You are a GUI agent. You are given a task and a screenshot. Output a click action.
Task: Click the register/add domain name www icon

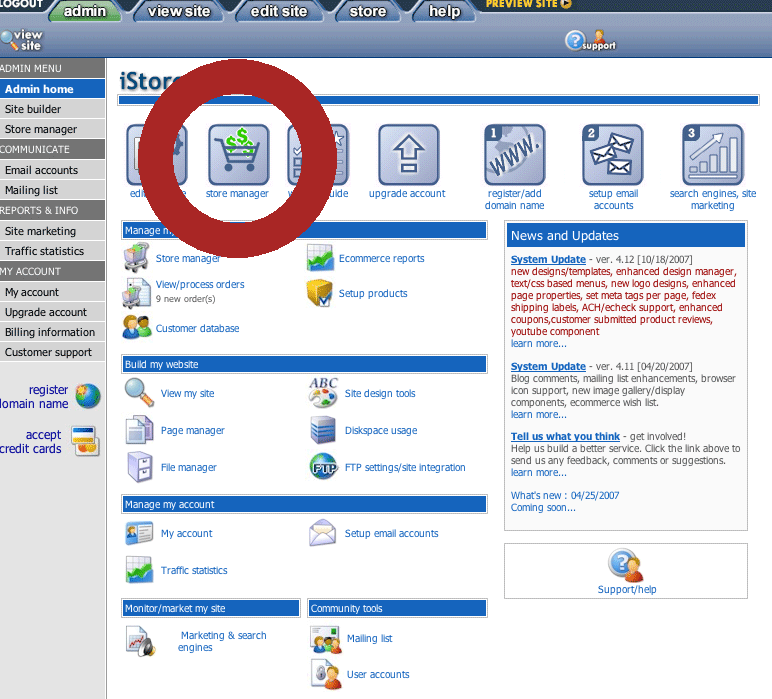tap(515, 155)
